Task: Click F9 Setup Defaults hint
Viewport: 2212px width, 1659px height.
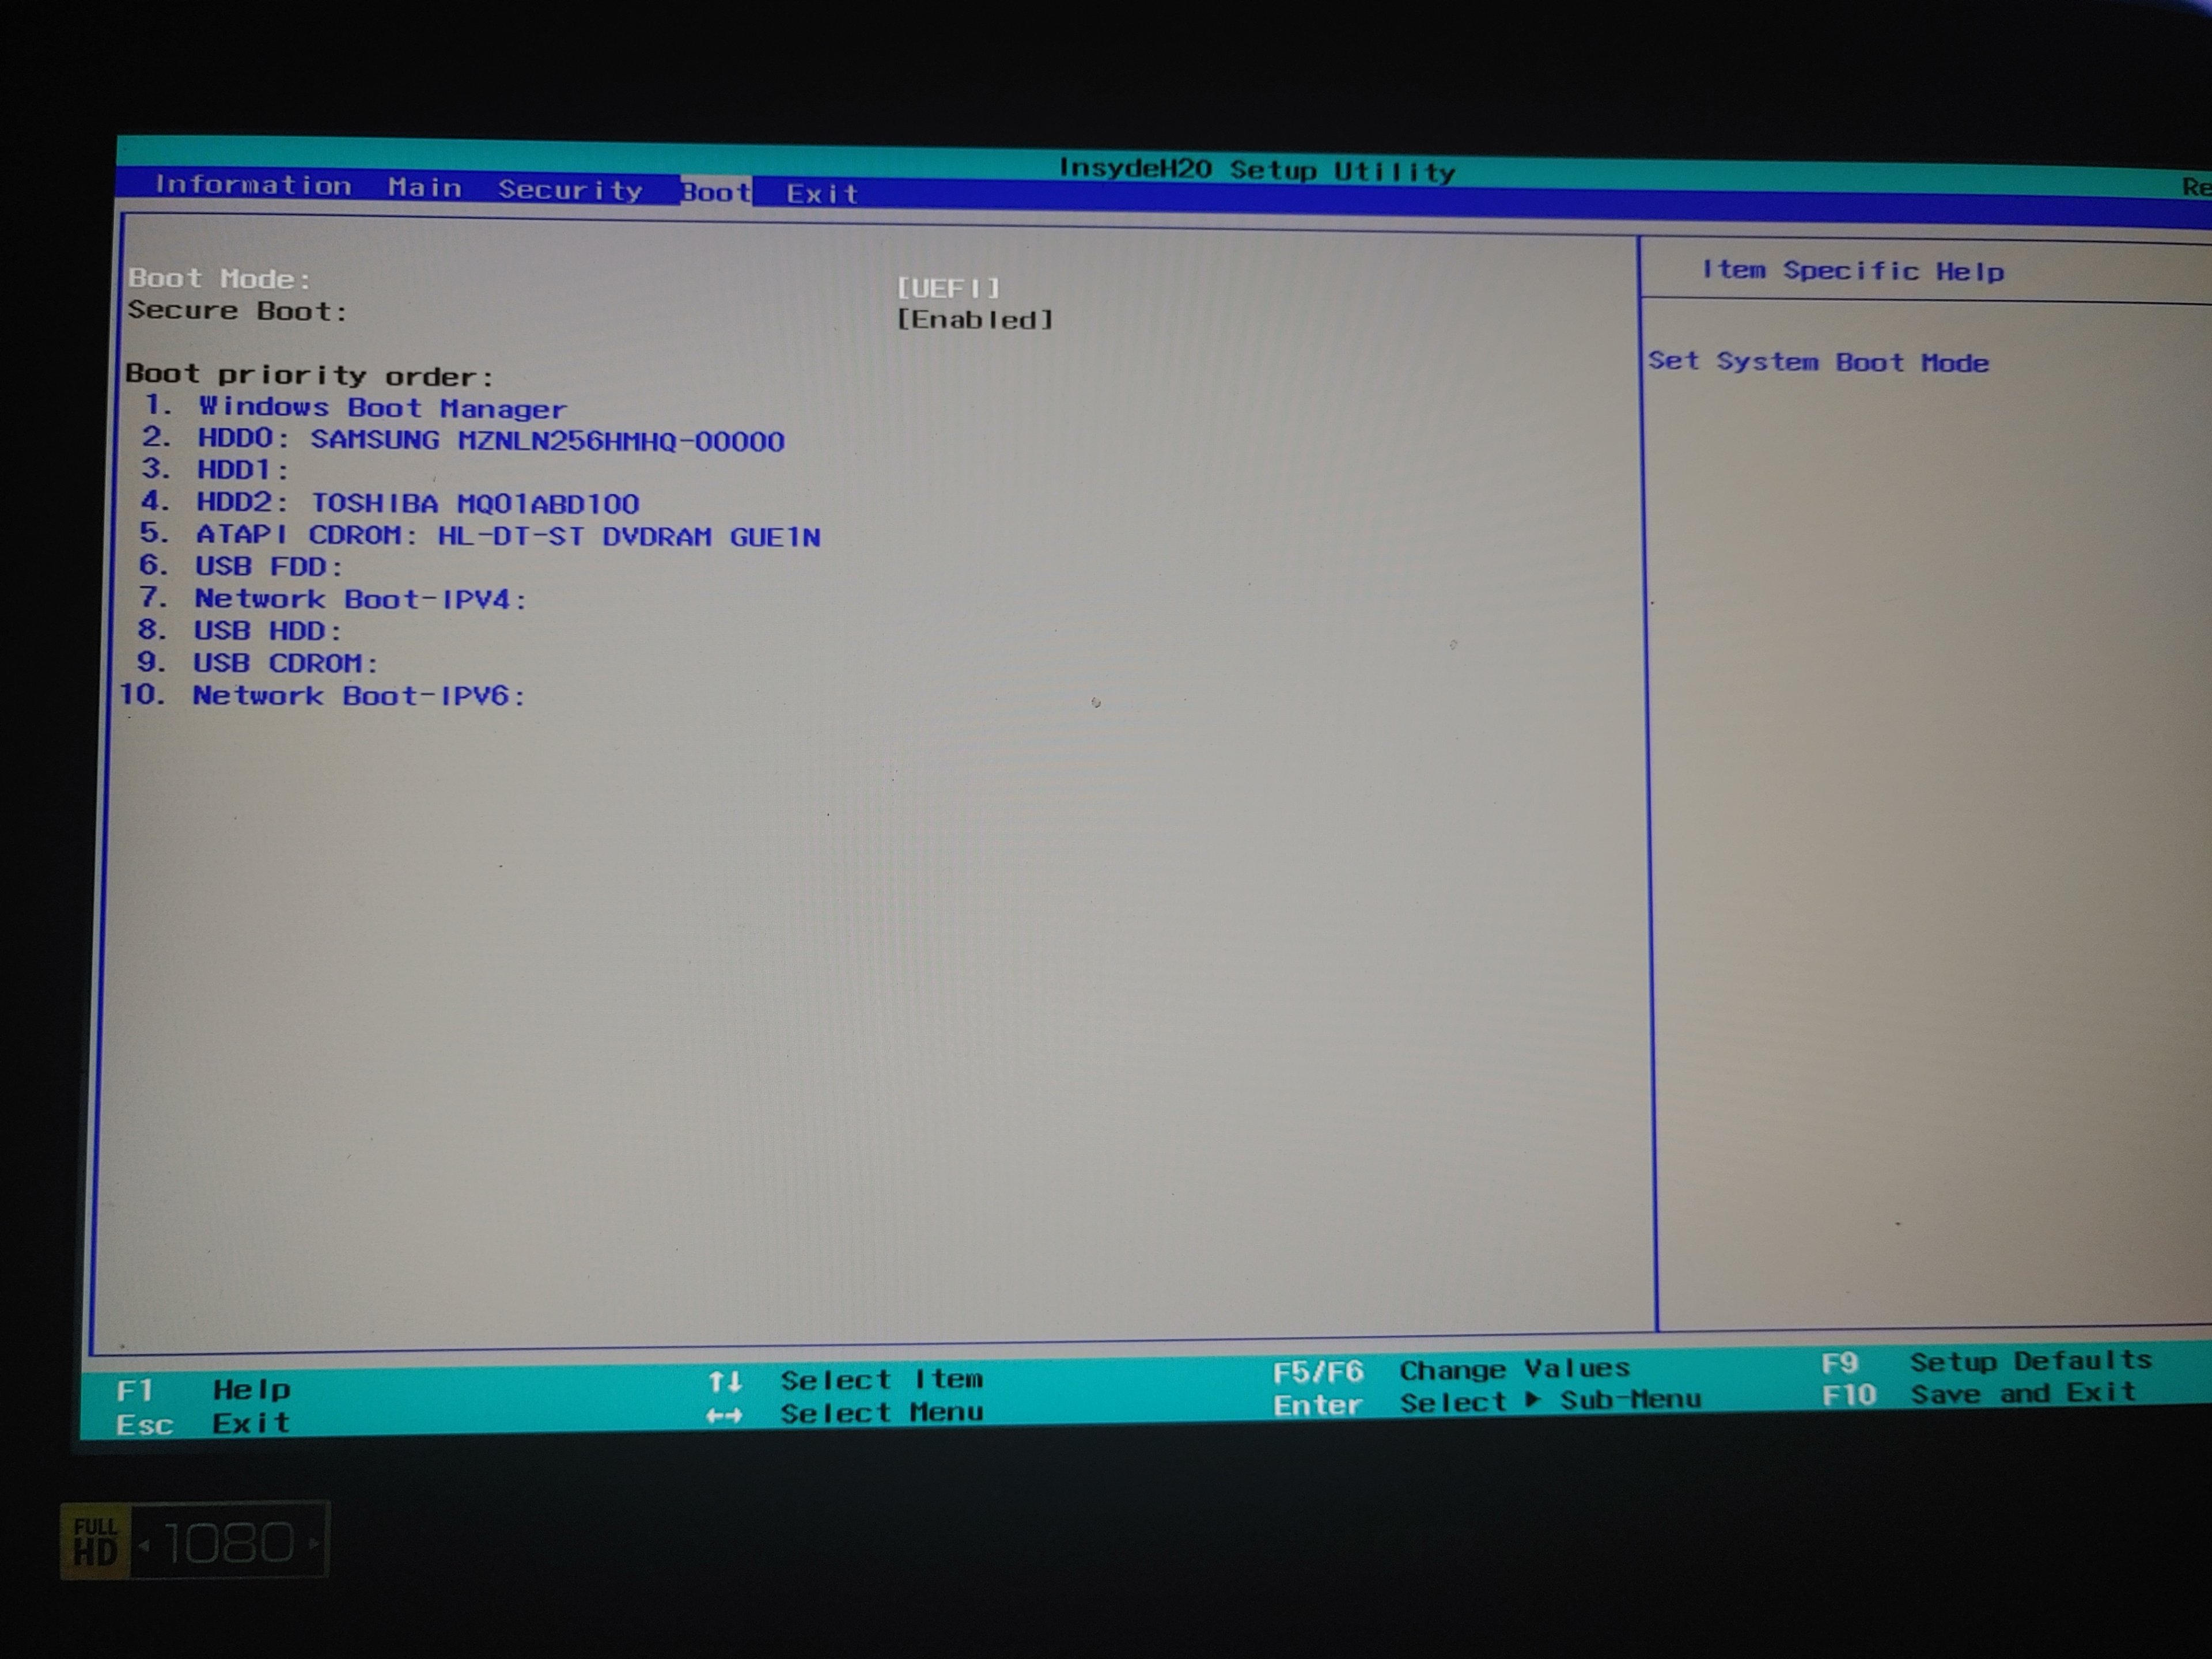Action: tap(1986, 1362)
